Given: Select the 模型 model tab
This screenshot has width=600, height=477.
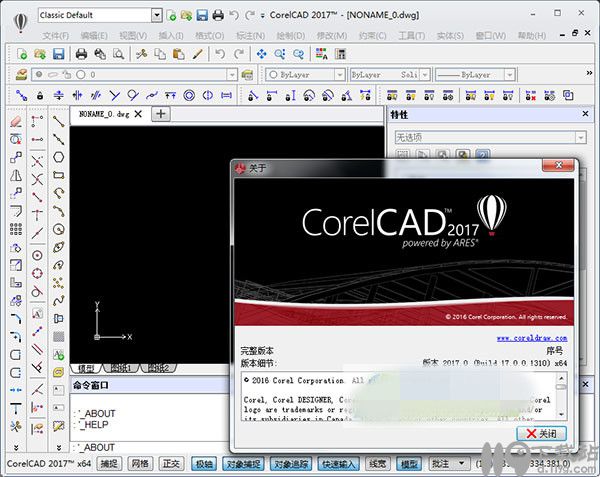Looking at the screenshot, I should pyautogui.click(x=86, y=368).
